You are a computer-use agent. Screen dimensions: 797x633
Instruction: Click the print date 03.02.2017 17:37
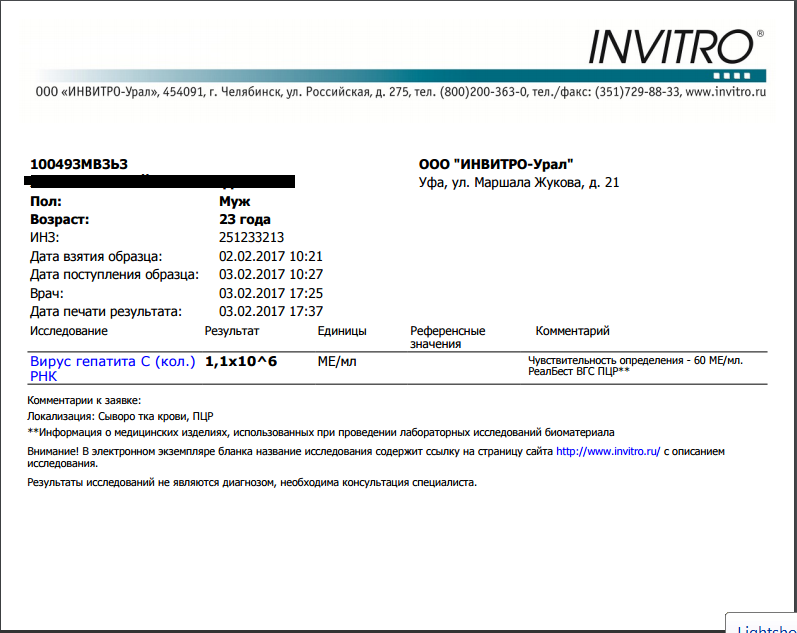(x=270, y=312)
